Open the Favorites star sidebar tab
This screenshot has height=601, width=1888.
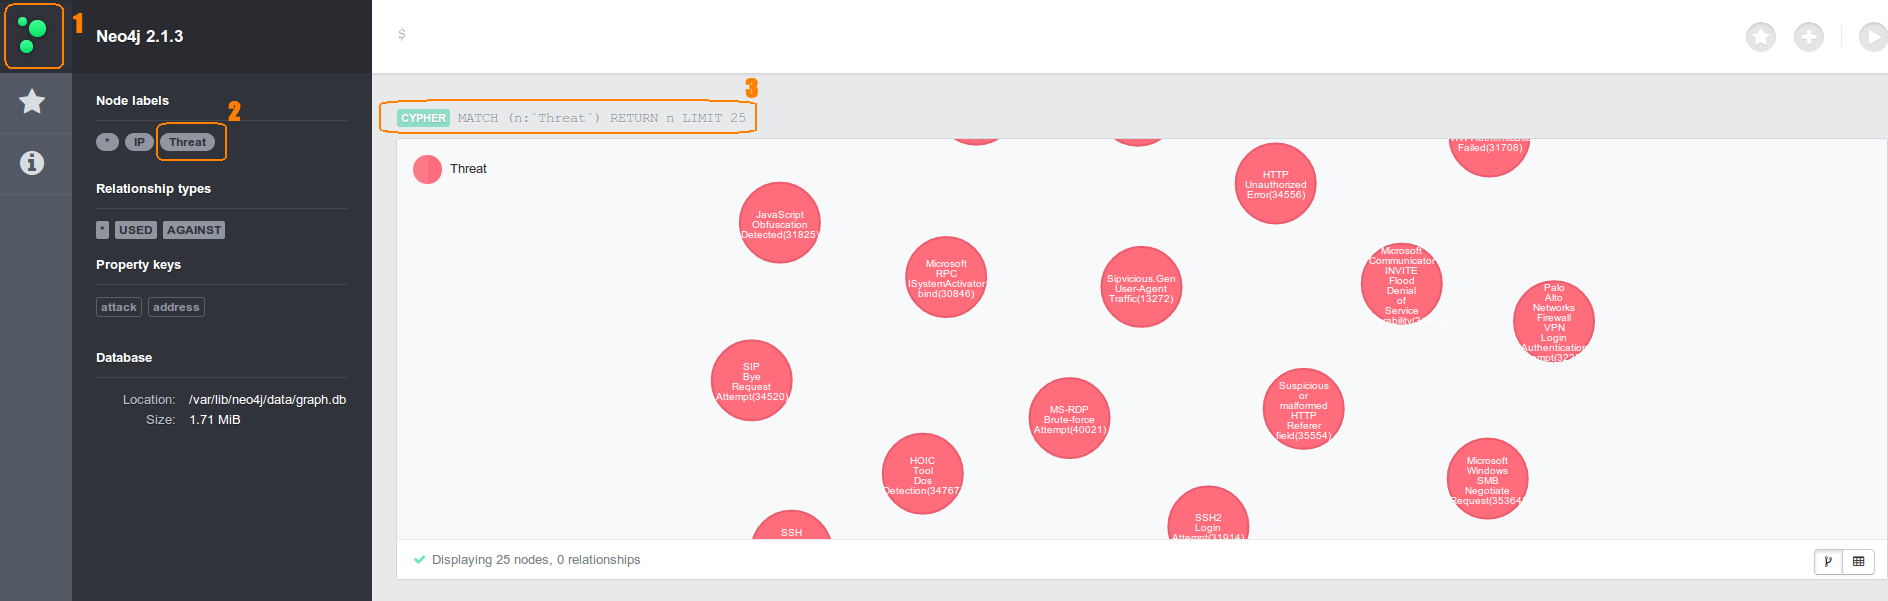[x=32, y=101]
